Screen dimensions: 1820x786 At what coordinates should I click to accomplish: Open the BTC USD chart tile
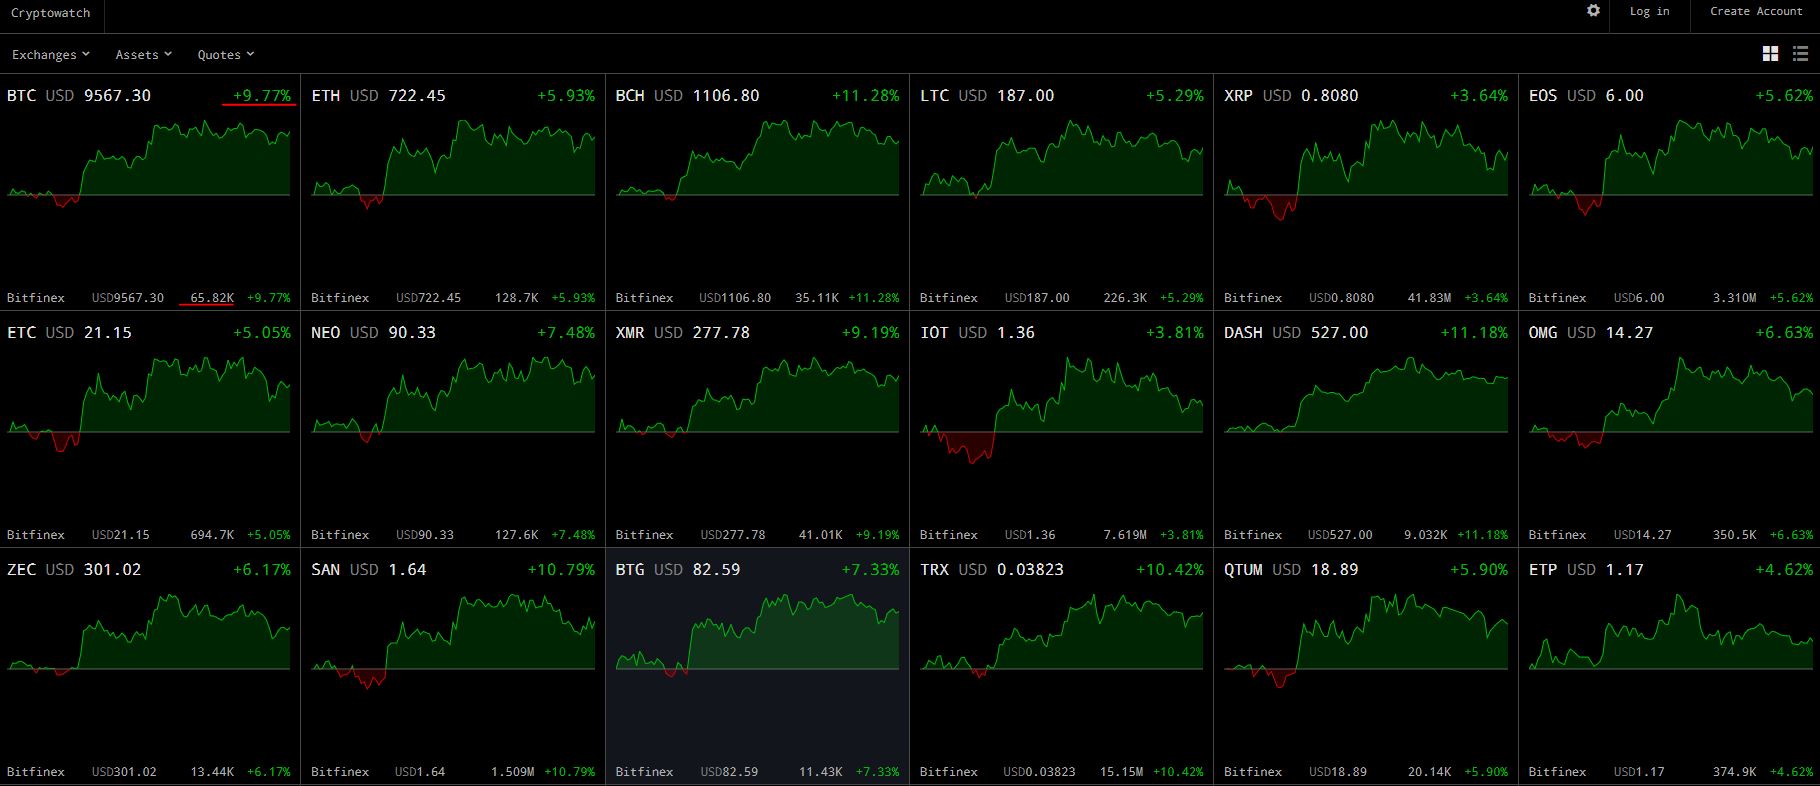[x=150, y=192]
